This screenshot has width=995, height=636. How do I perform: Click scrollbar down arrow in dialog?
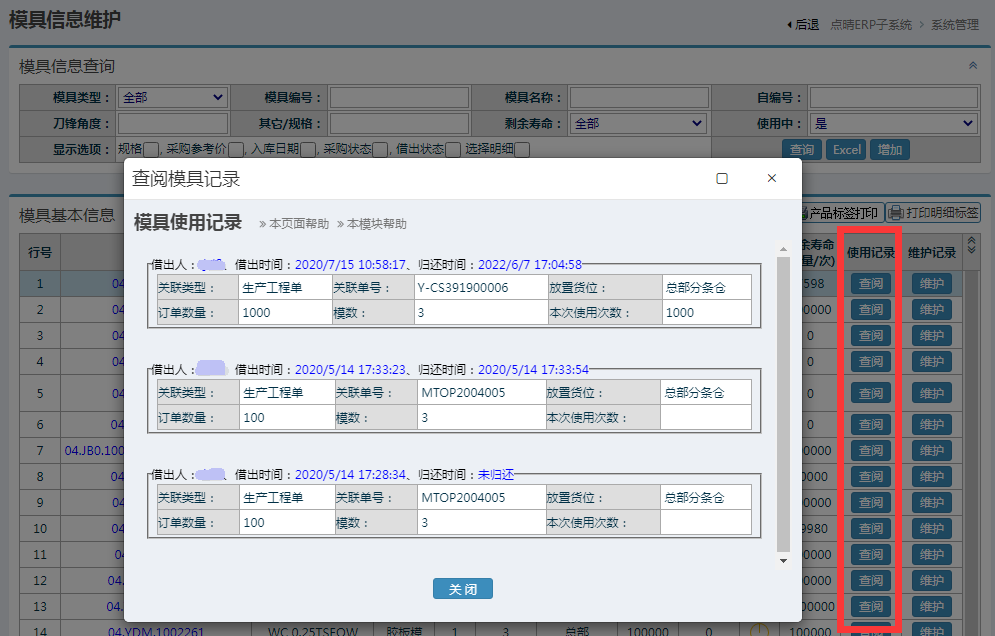pyautogui.click(x=784, y=559)
